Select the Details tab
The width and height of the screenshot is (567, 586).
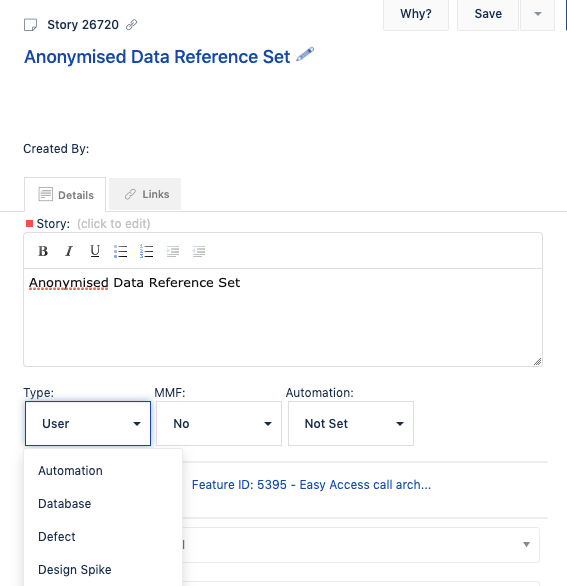65,195
